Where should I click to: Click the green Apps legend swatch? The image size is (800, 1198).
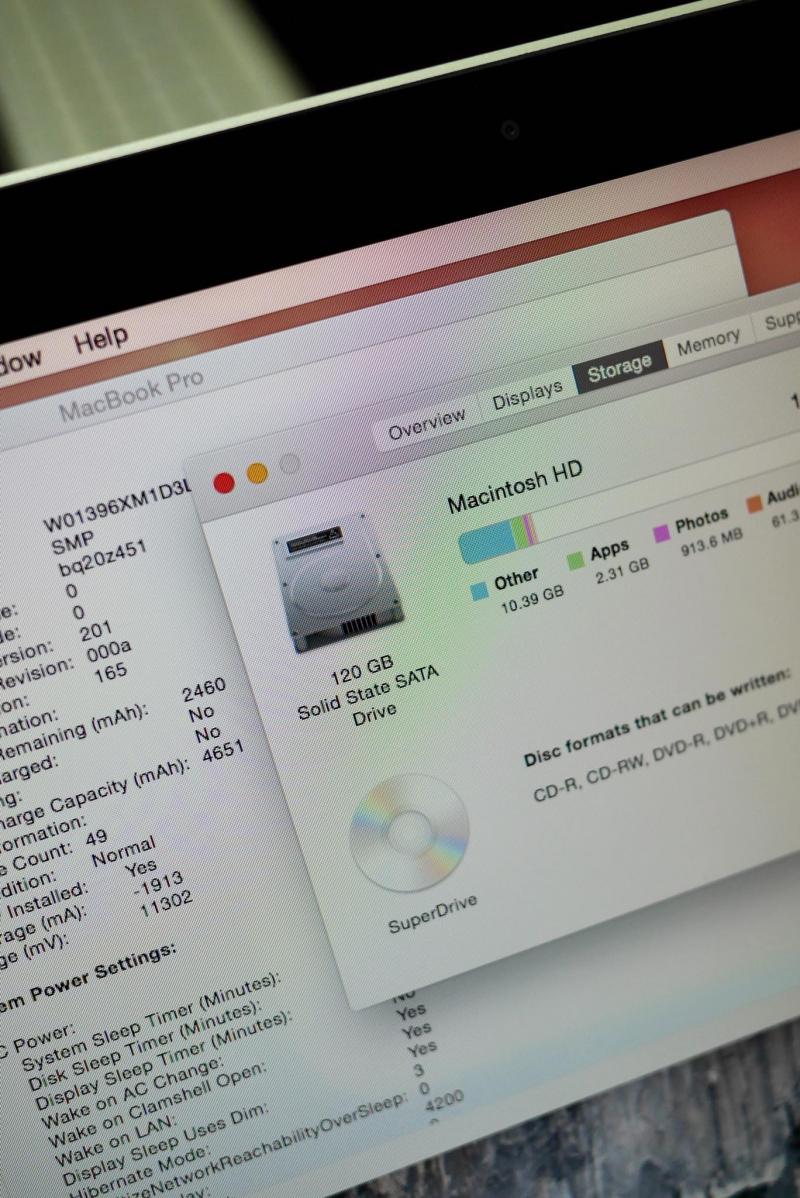(575, 562)
